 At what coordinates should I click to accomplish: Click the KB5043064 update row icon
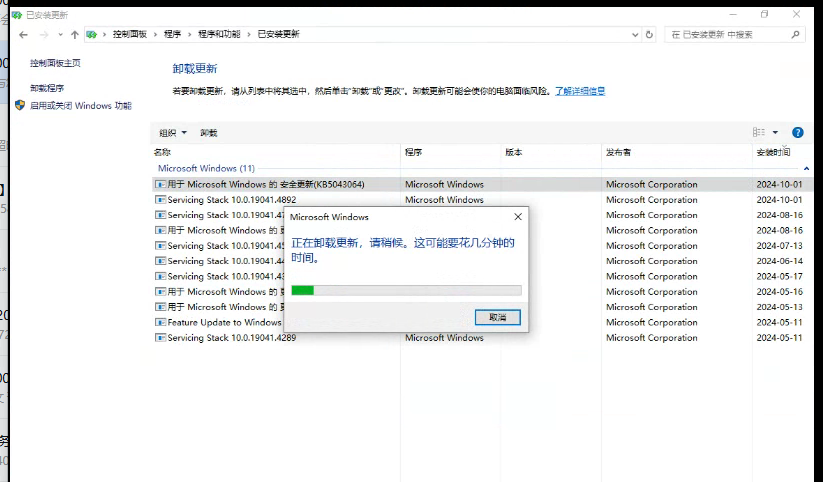(x=160, y=185)
